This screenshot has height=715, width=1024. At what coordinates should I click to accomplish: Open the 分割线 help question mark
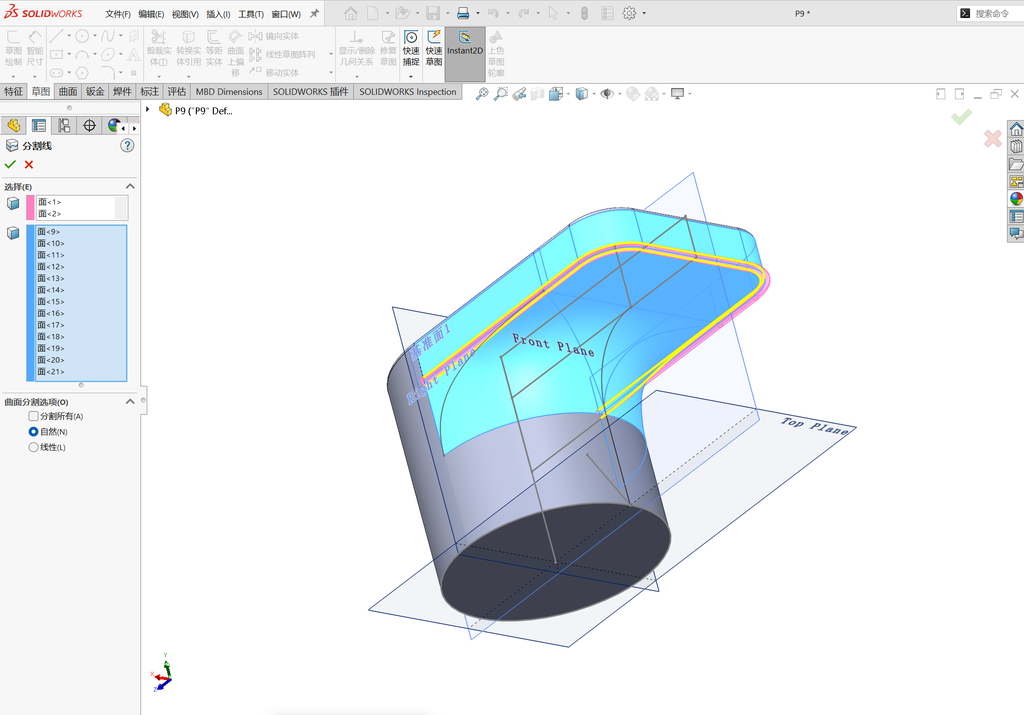[x=127, y=146]
